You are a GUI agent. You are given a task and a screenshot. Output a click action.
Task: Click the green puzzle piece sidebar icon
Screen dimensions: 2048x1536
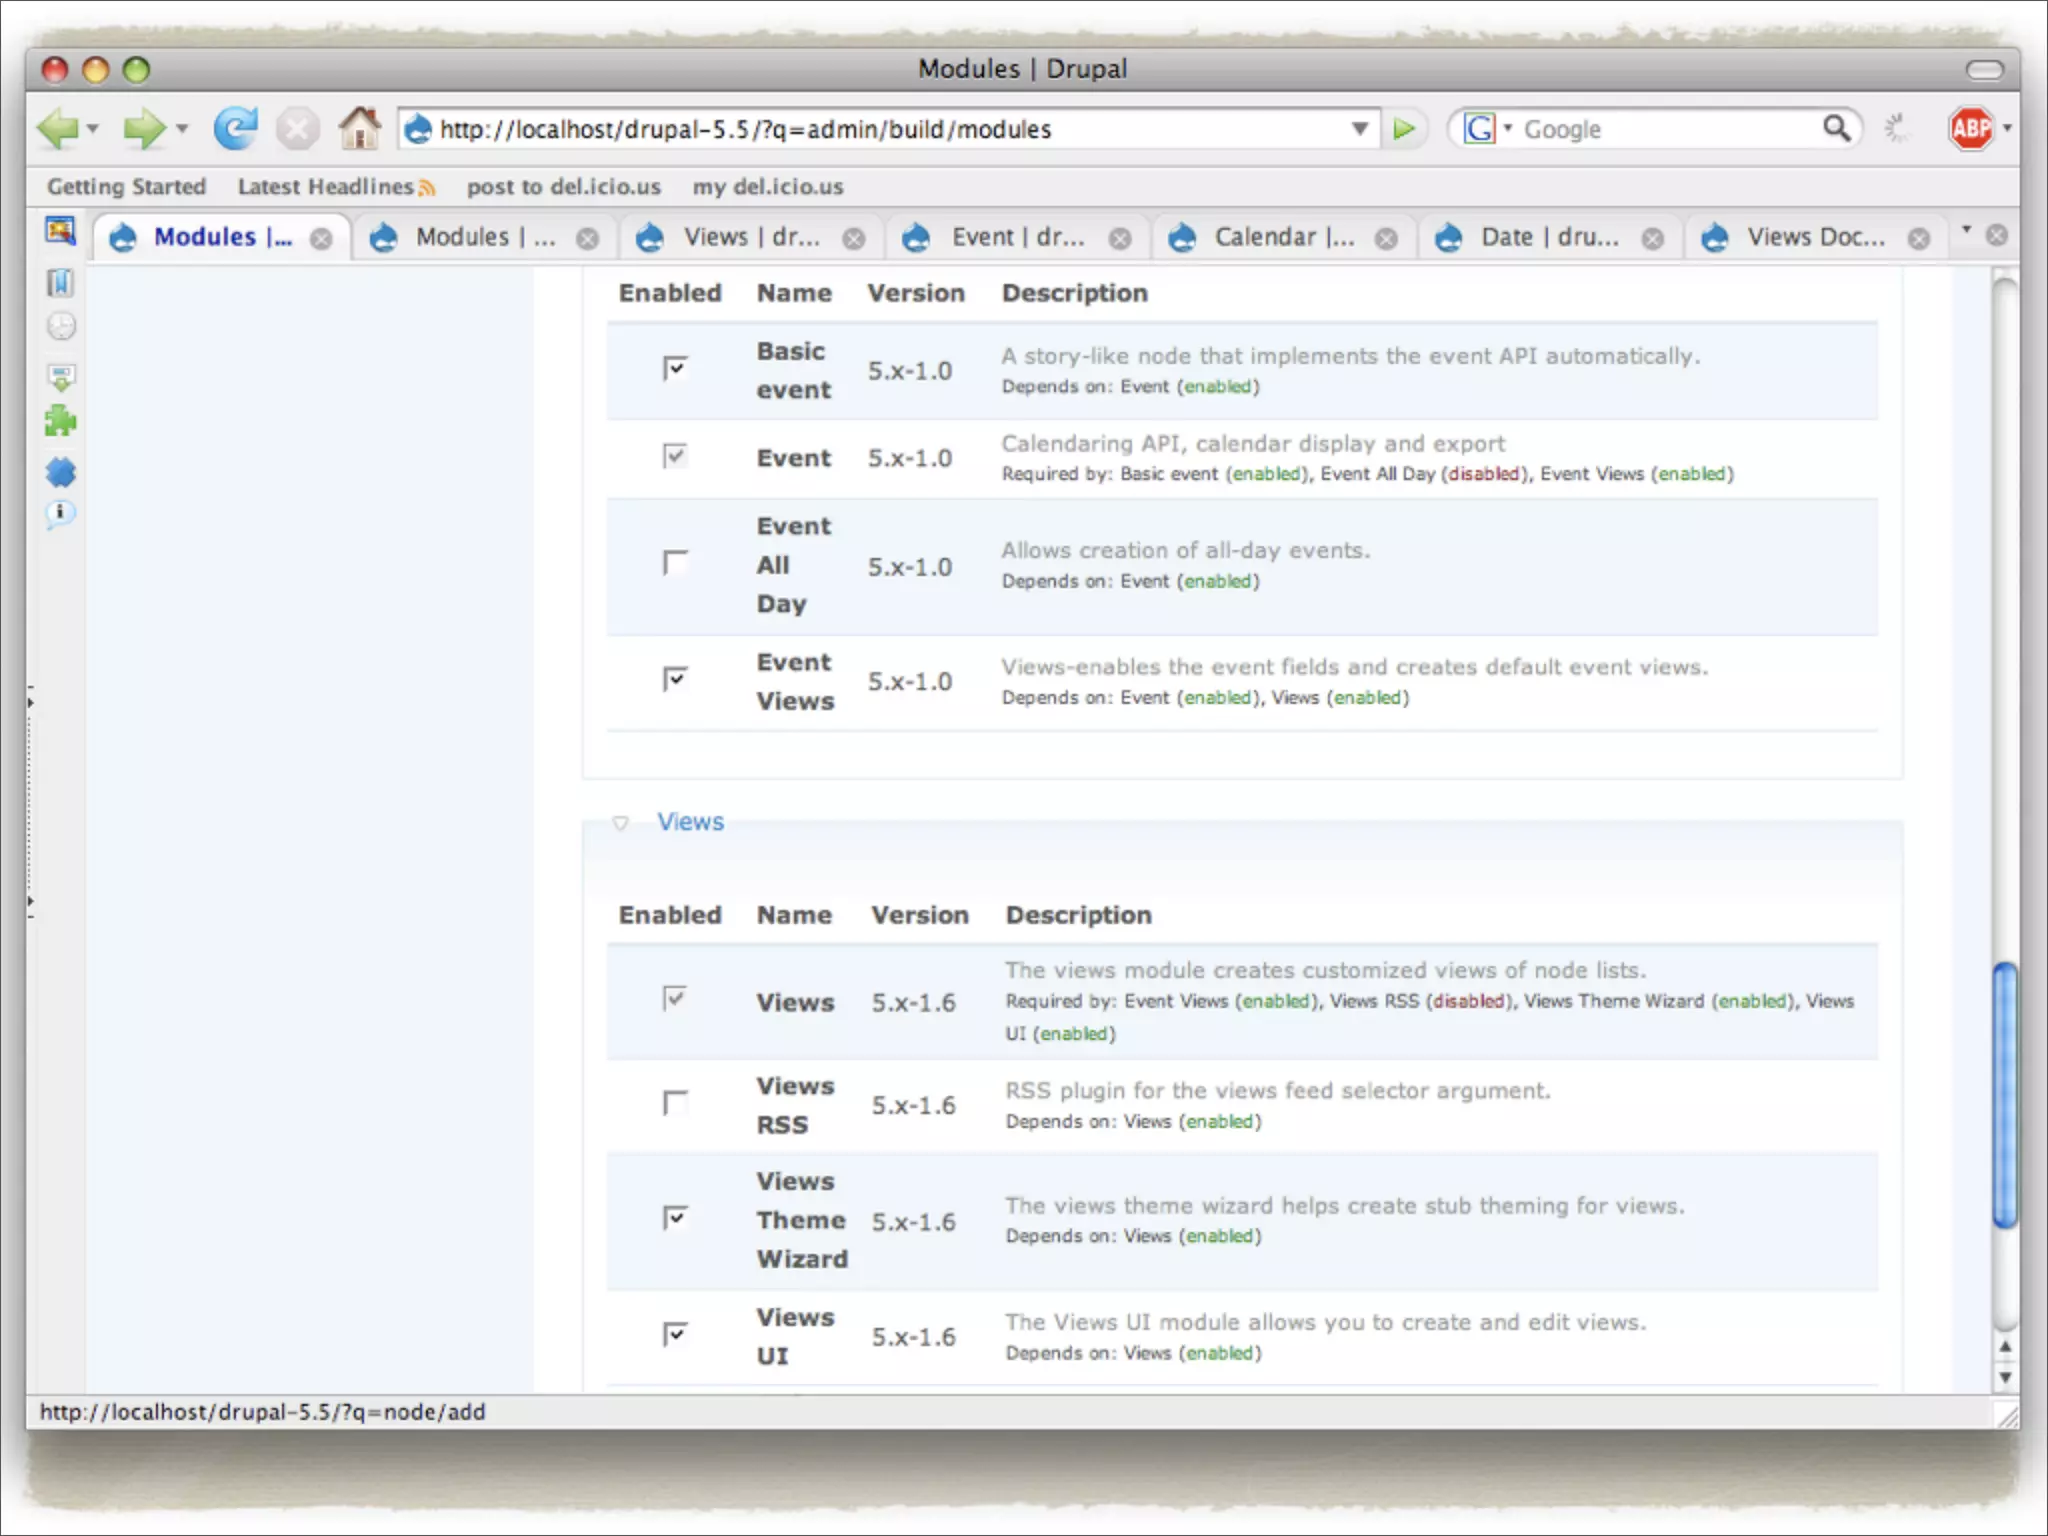point(61,421)
